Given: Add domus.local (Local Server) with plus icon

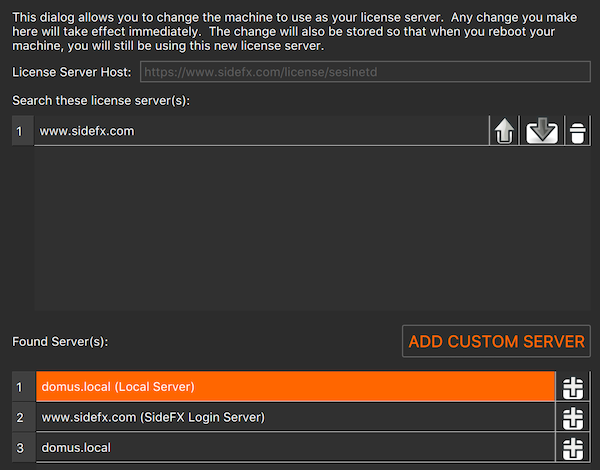Looking at the screenshot, I should point(573,387).
